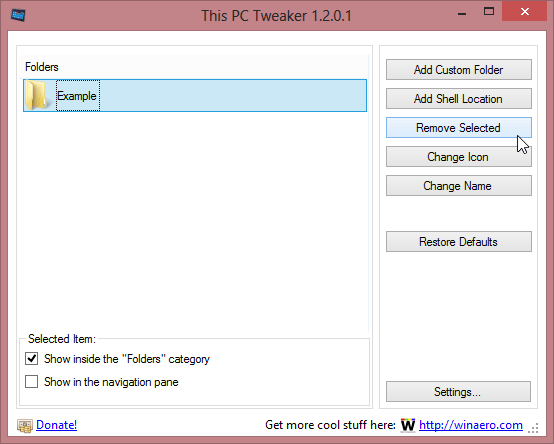554x444 pixels.
Task: Click the This PC Tweaker app icon in title bar
Action: pos(18,16)
